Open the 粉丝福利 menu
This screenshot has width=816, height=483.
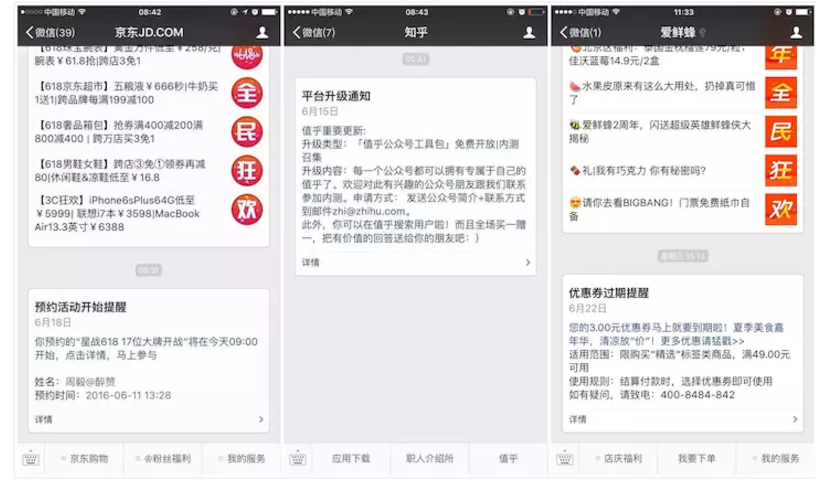(x=163, y=459)
